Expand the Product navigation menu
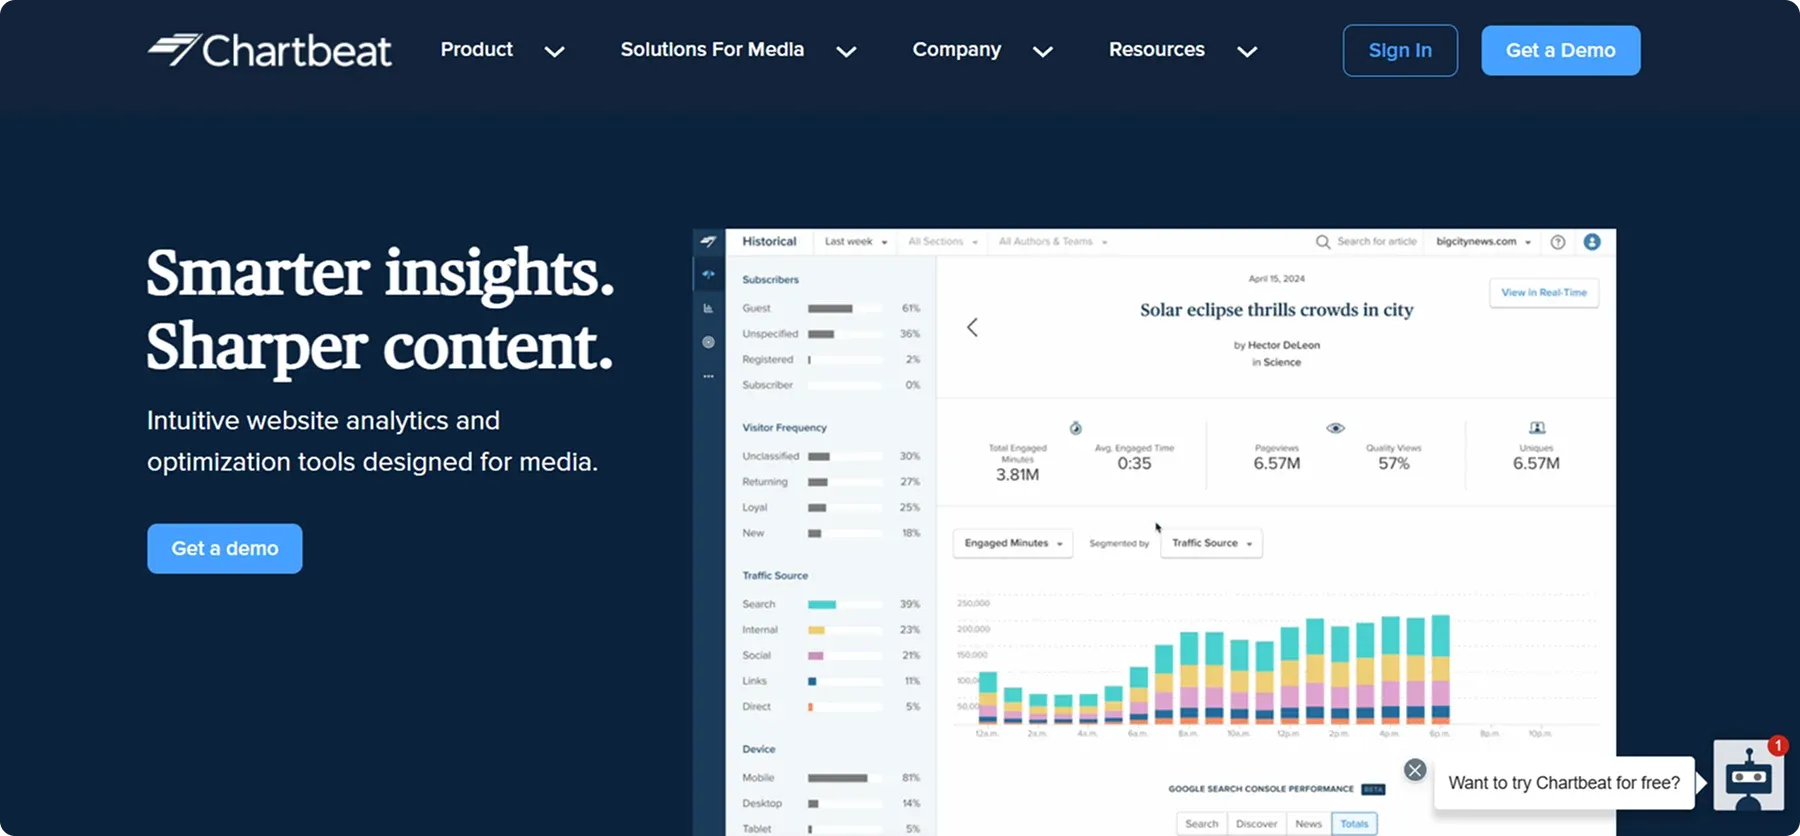 point(502,50)
